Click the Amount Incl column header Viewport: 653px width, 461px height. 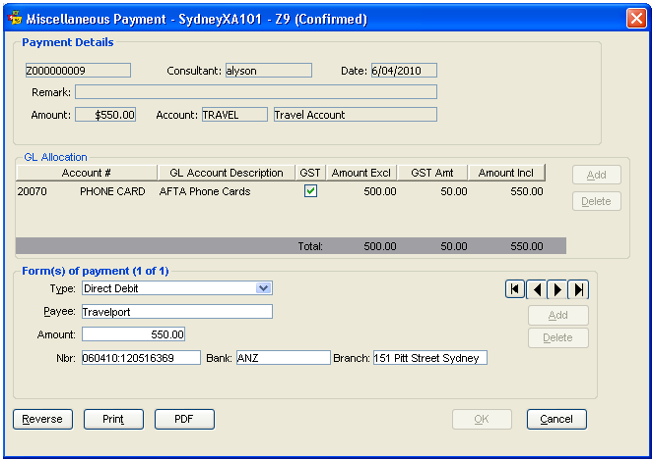click(x=506, y=172)
